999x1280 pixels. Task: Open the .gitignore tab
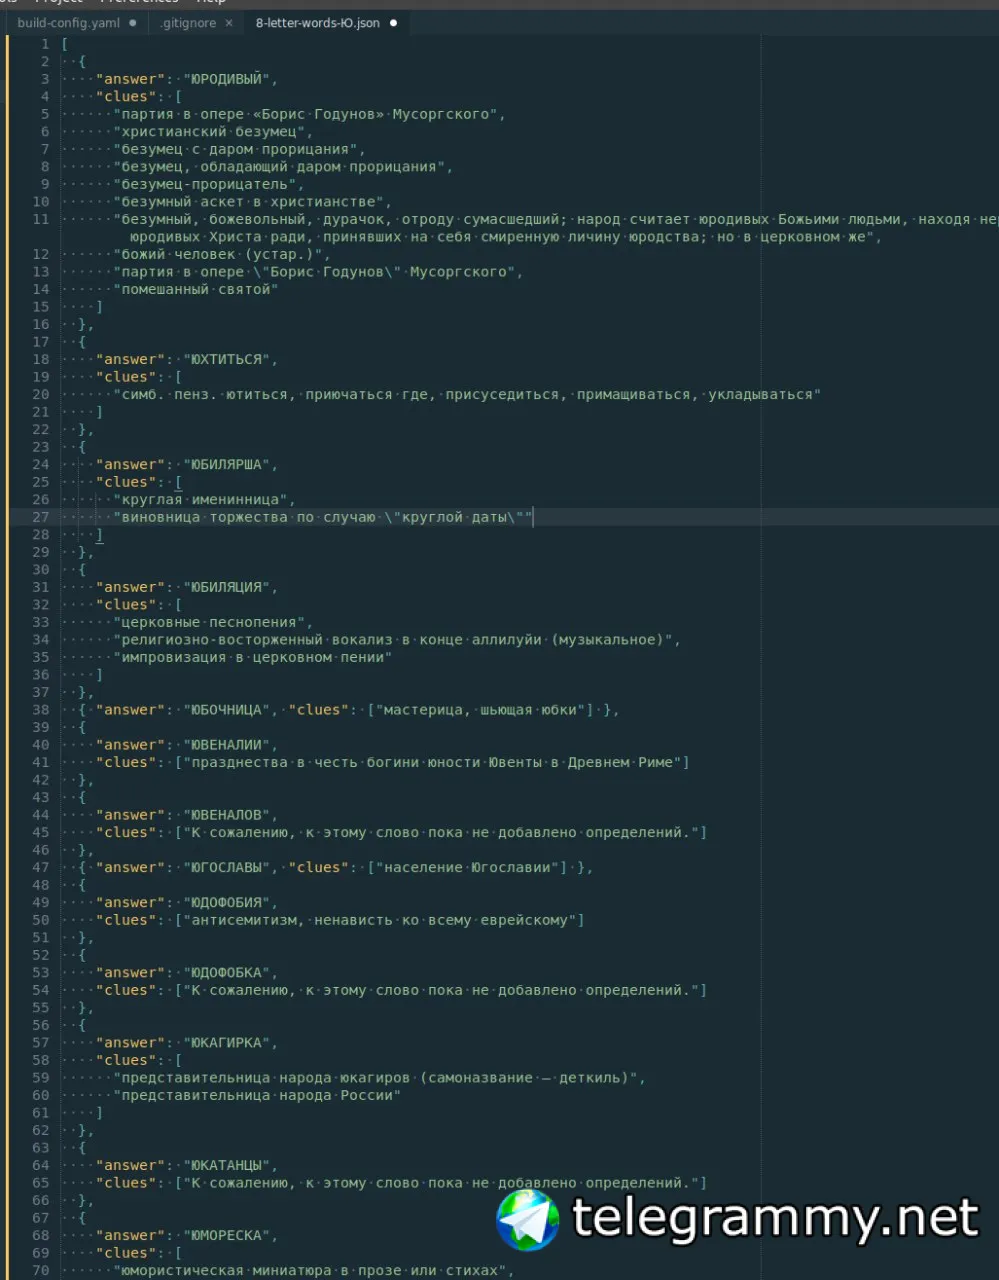tap(188, 23)
